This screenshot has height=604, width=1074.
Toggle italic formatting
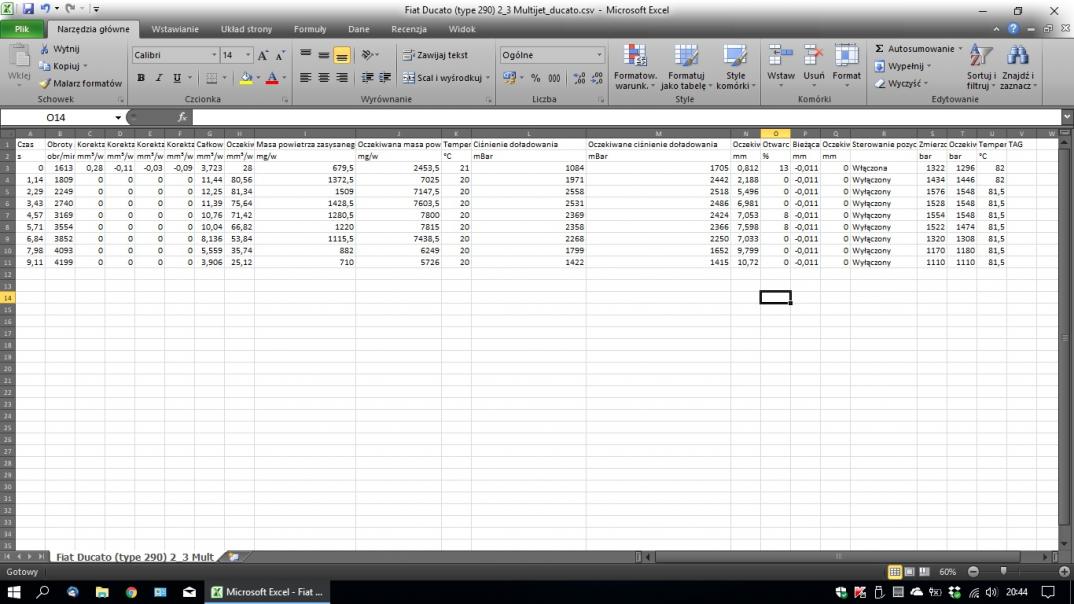pyautogui.click(x=159, y=77)
